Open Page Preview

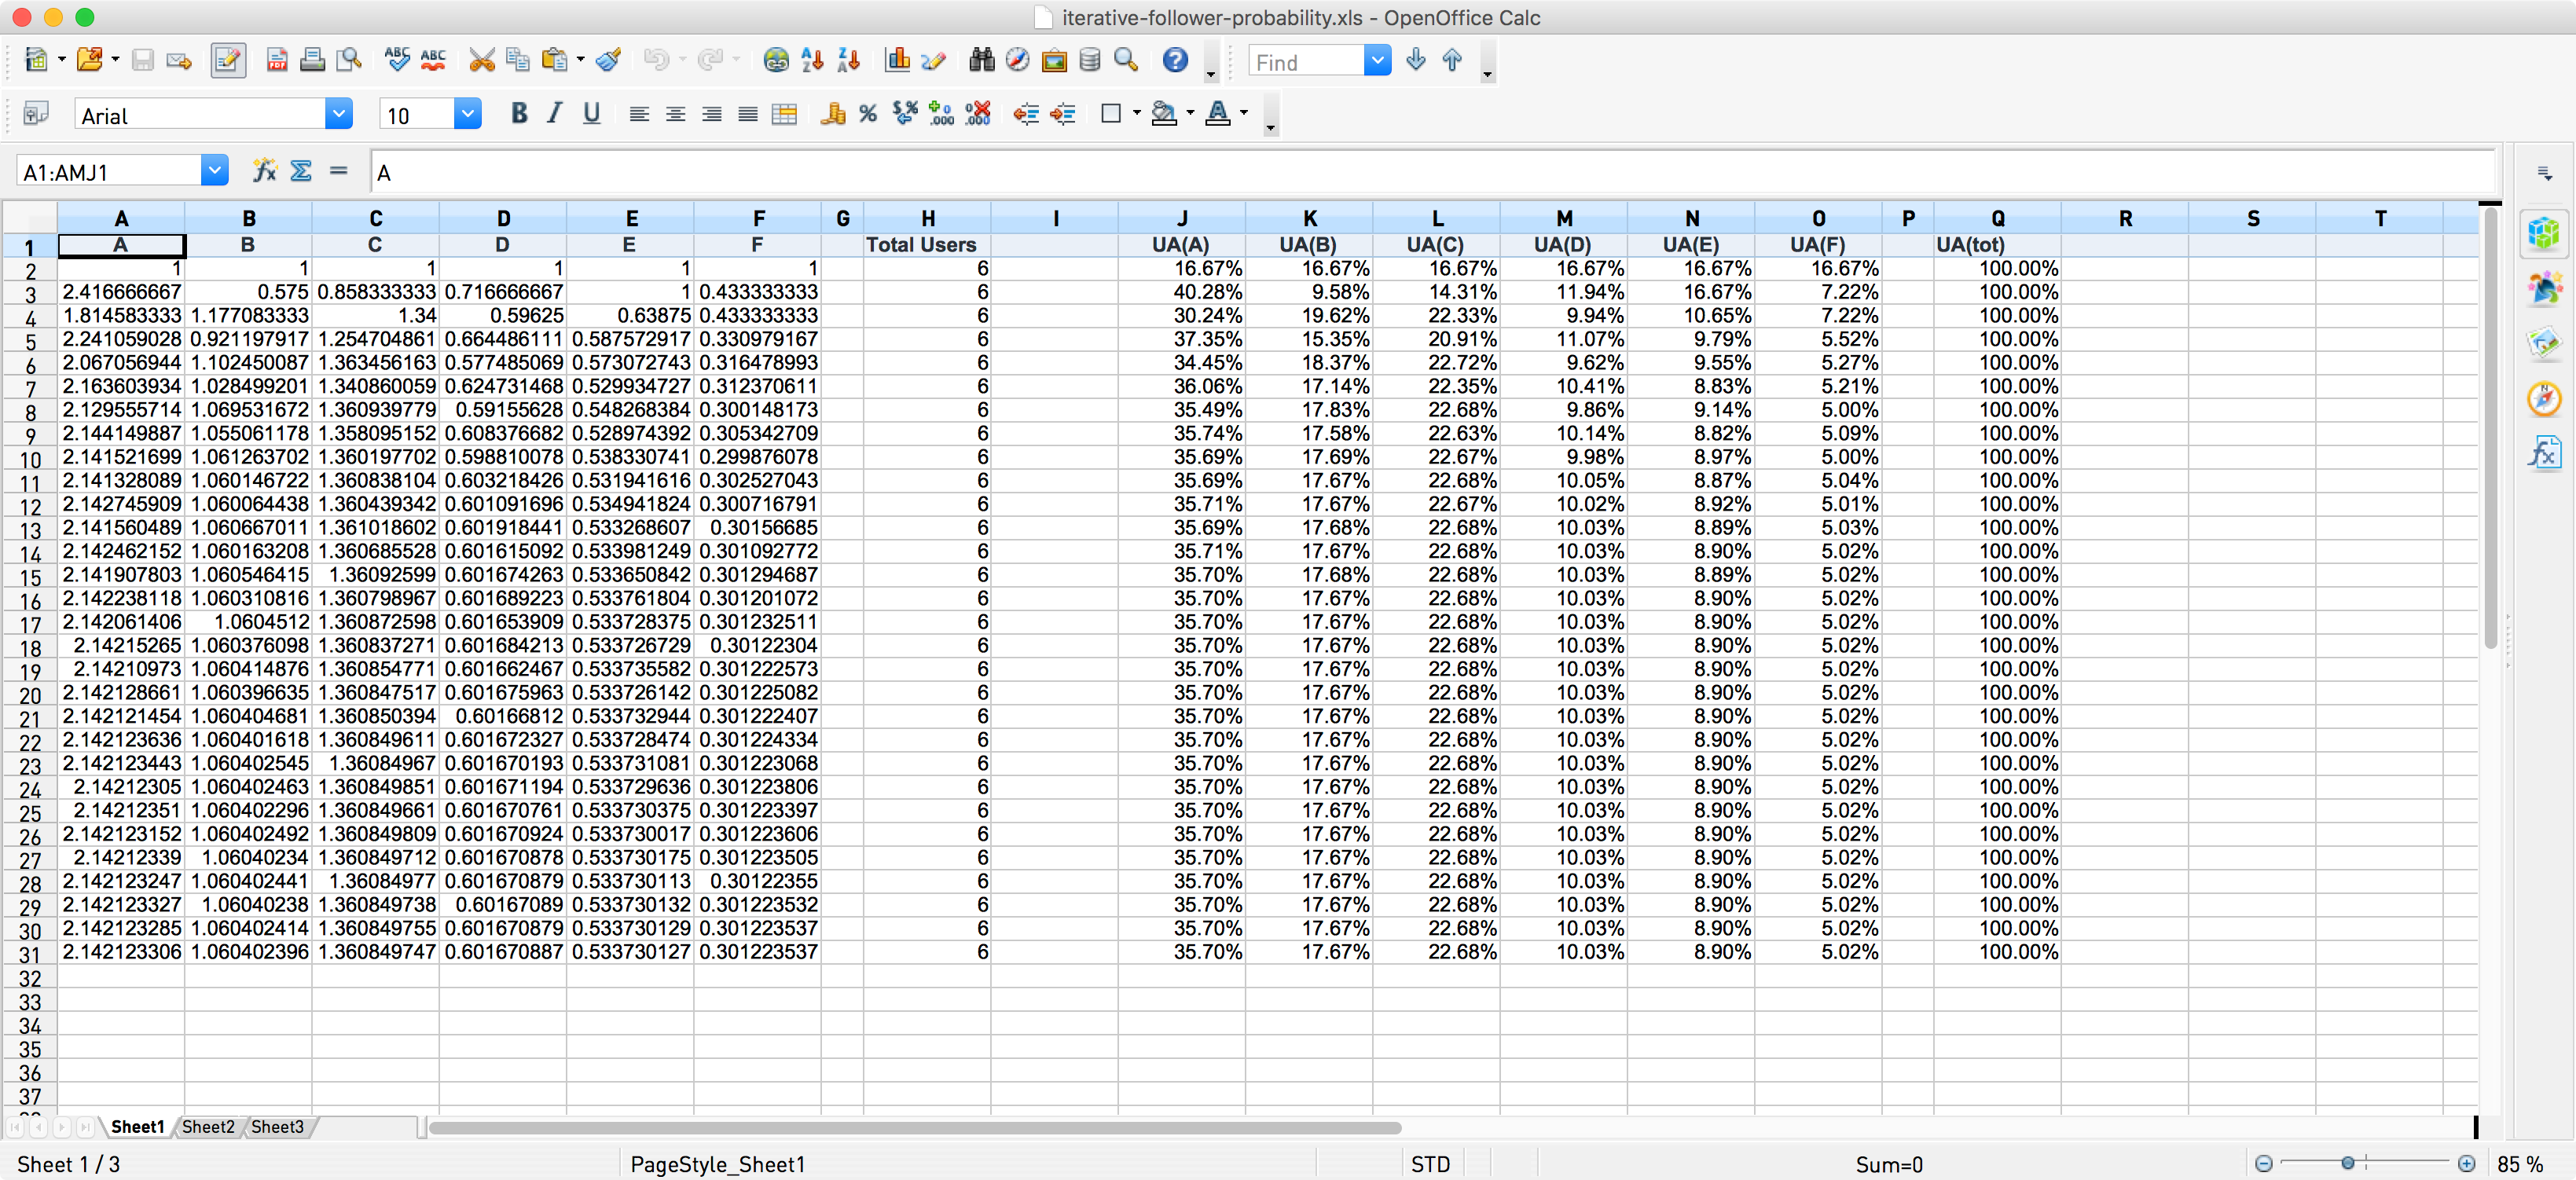pos(348,61)
